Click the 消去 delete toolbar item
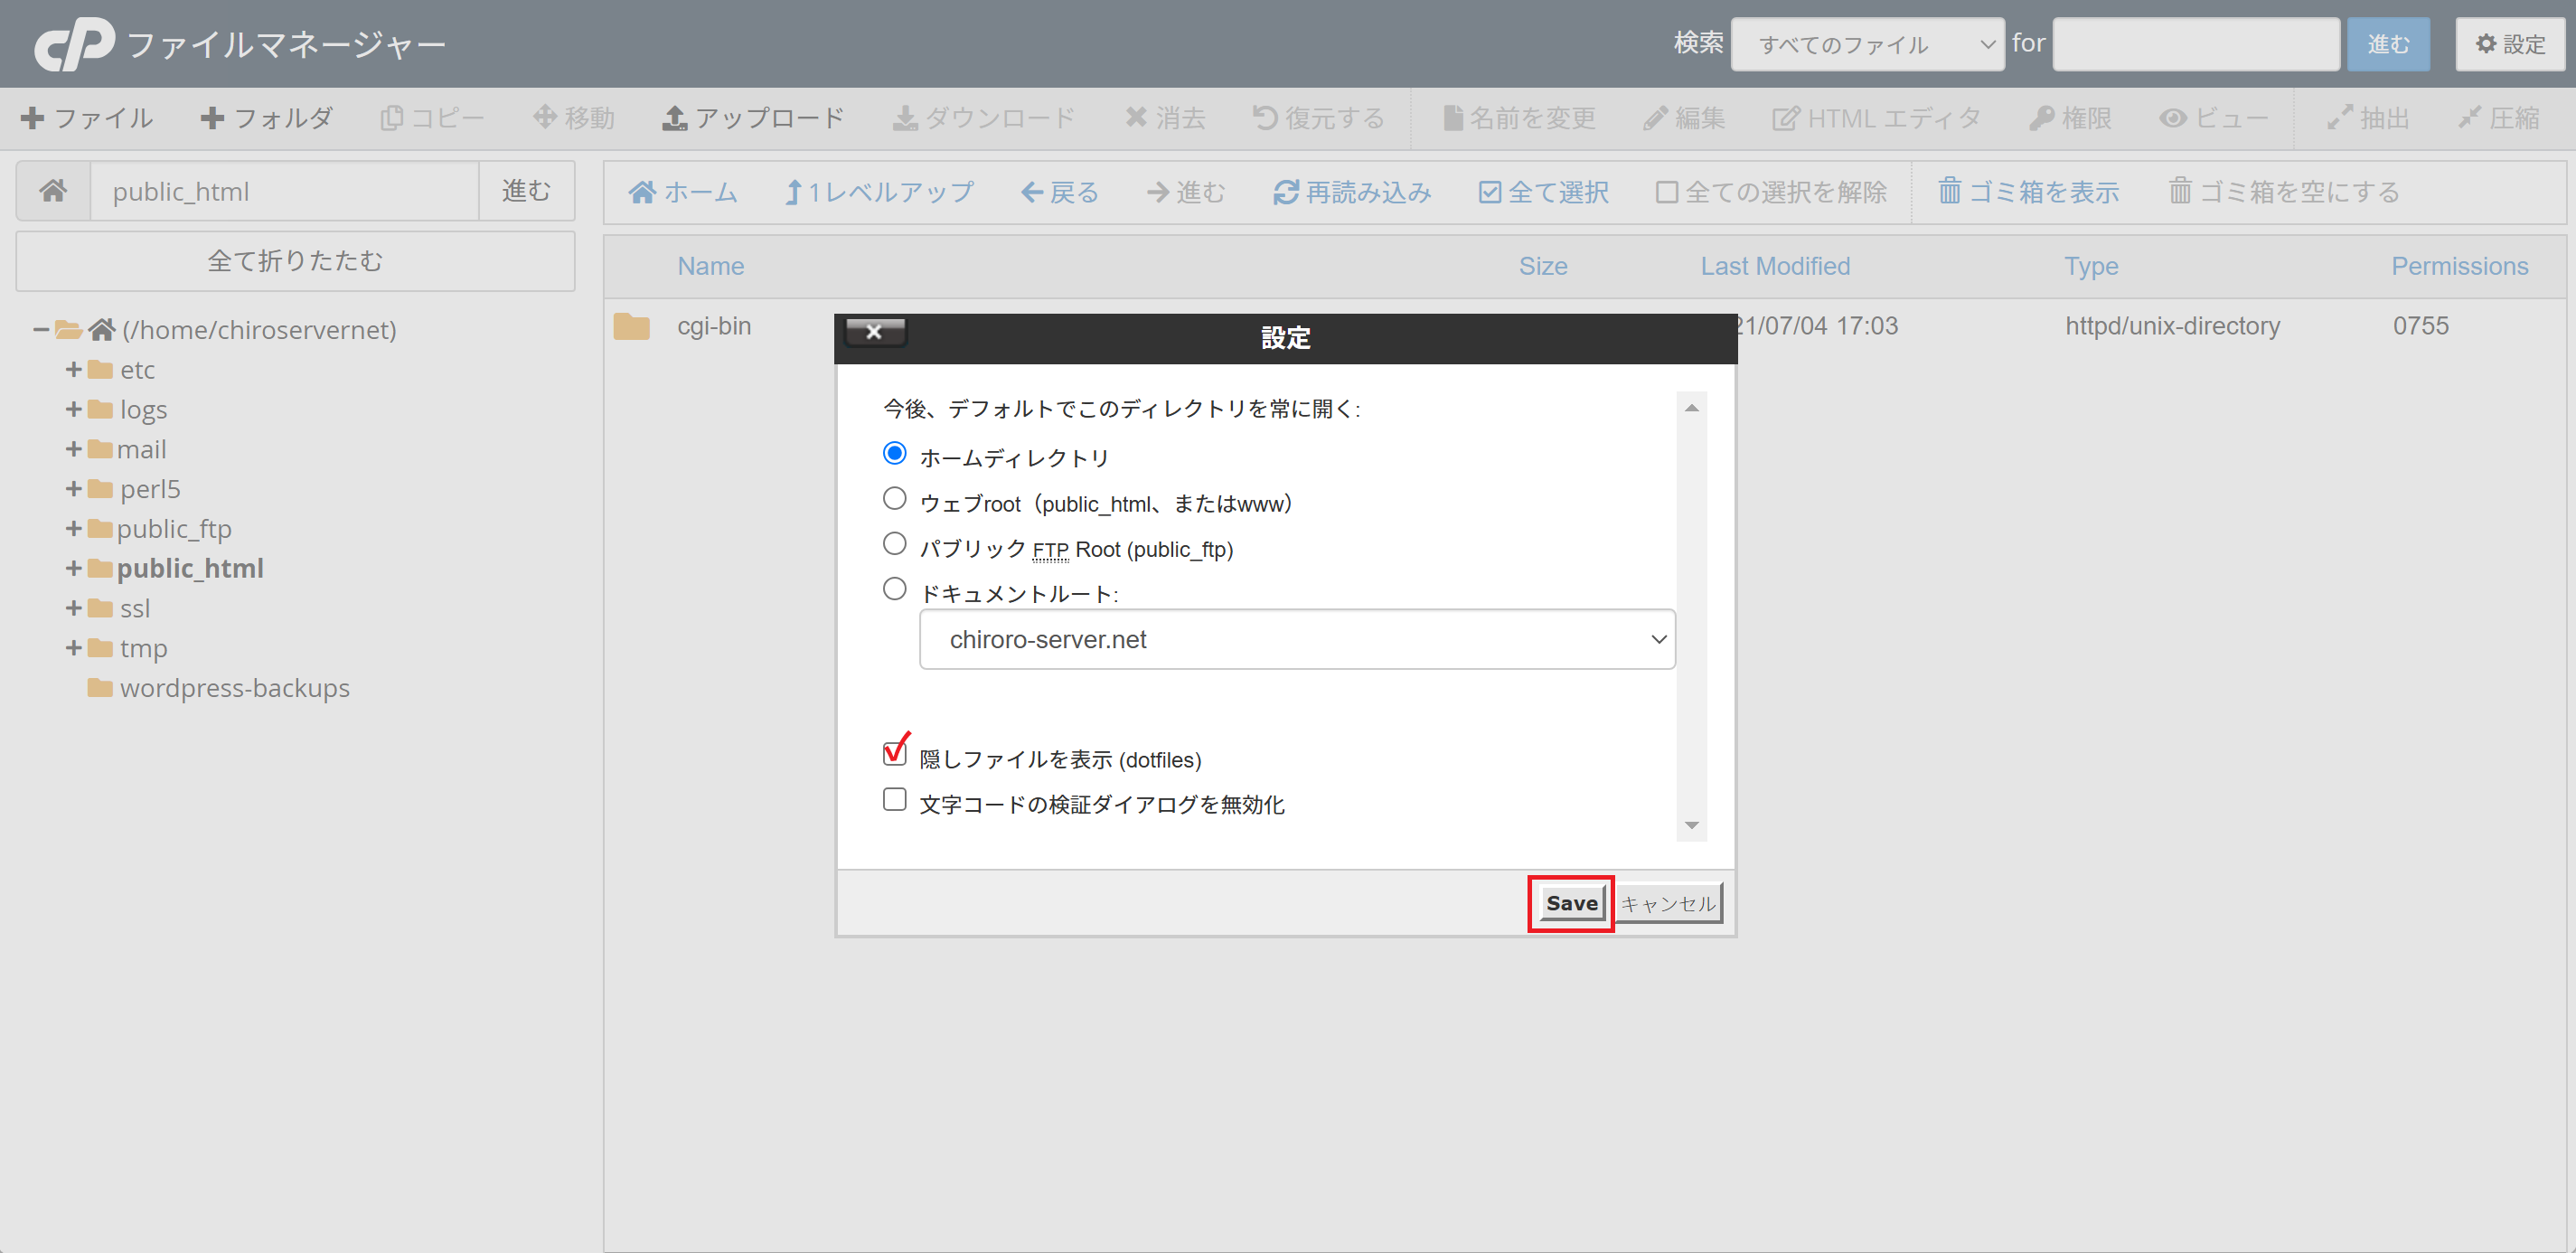This screenshot has height=1253, width=2576. [x=1165, y=118]
